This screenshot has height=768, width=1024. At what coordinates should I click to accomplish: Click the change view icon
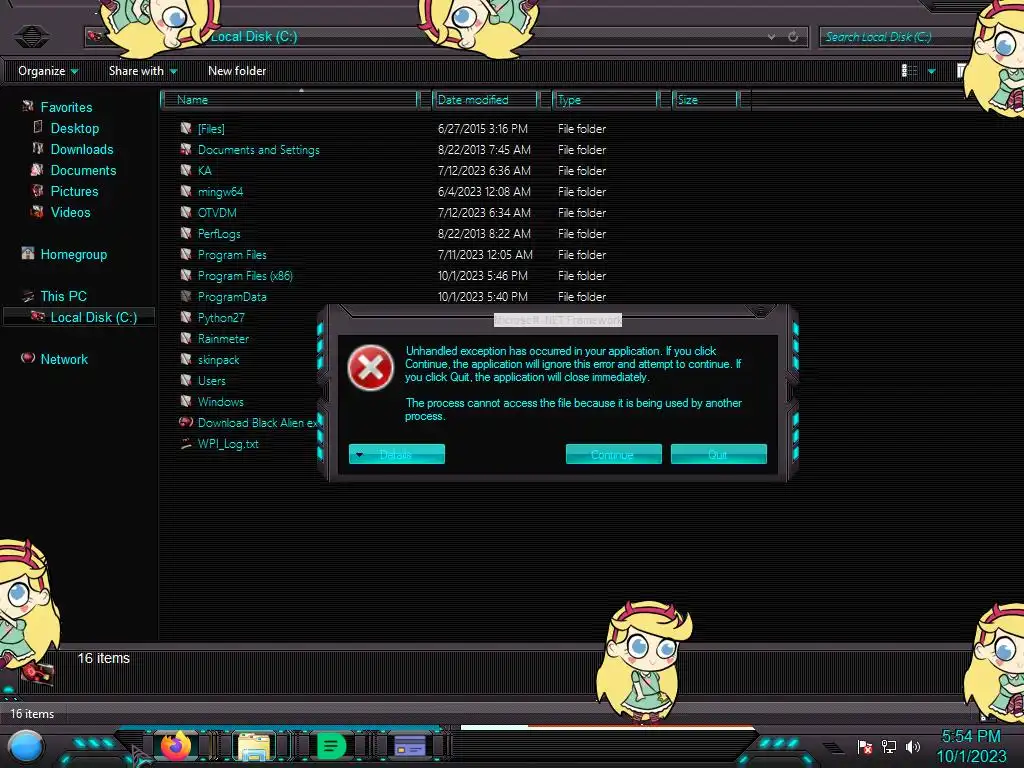point(909,71)
